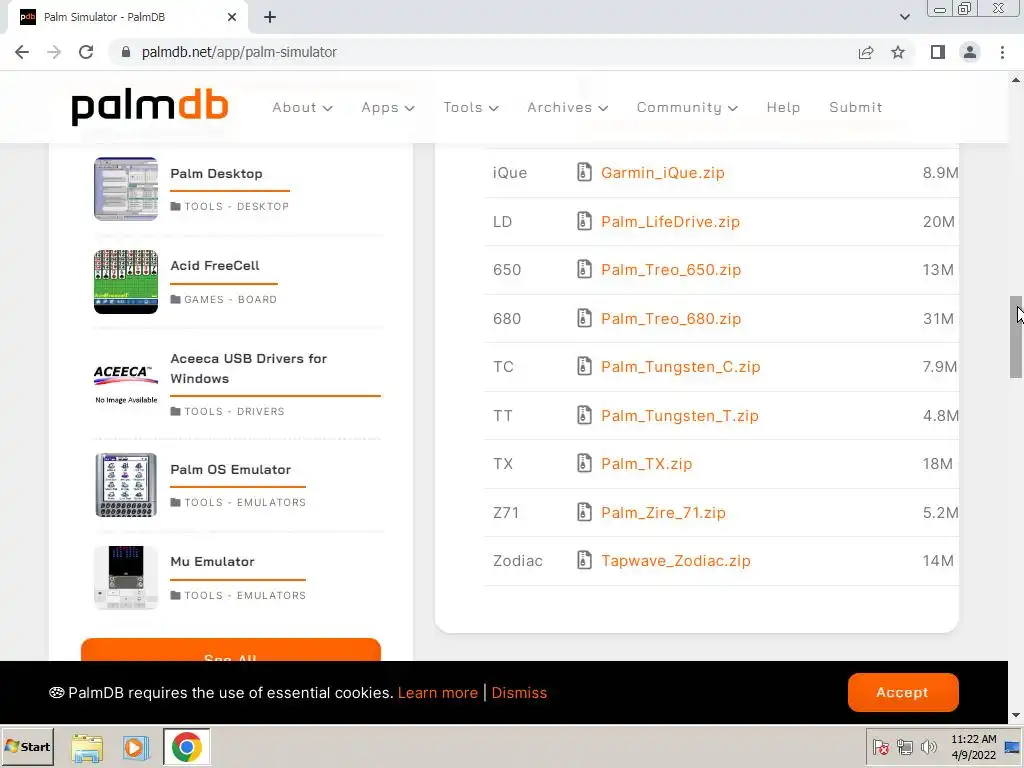1024x768 pixels.
Task: Click the padlock site info icon
Action: coord(126,52)
